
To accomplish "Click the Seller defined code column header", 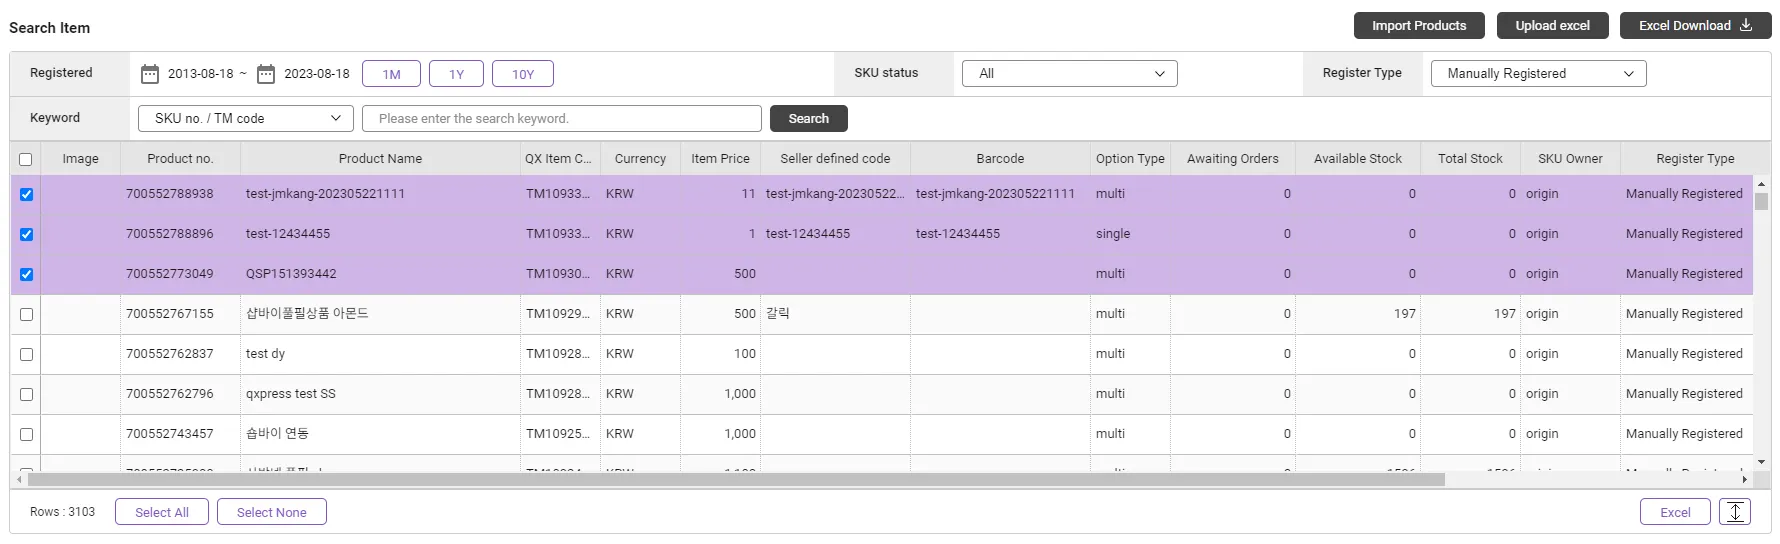I will [835, 159].
